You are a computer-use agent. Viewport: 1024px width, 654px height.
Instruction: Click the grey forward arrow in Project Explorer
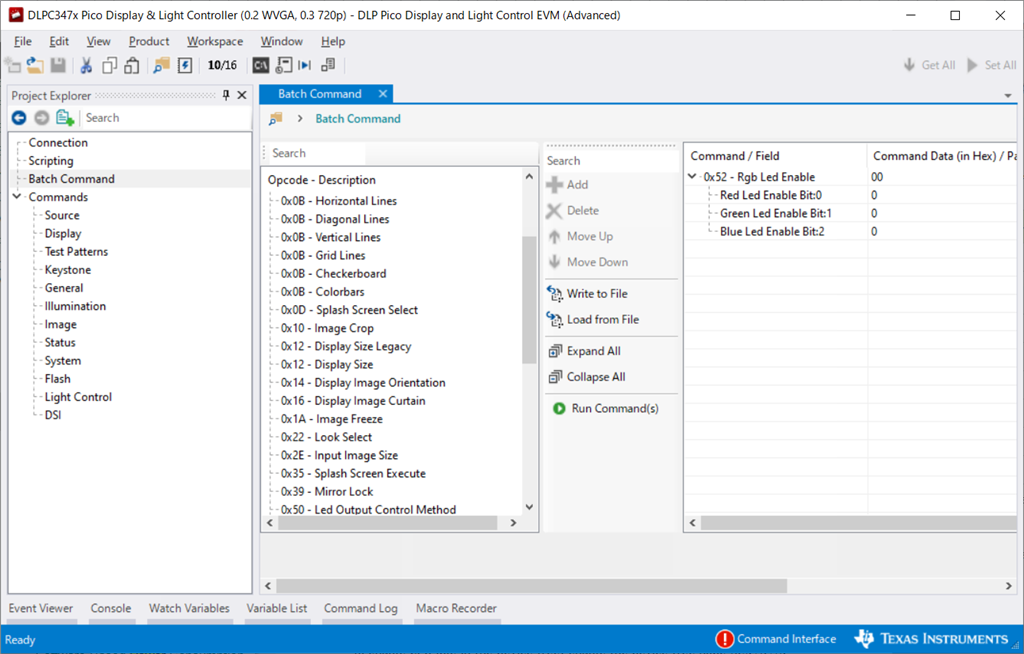point(42,118)
